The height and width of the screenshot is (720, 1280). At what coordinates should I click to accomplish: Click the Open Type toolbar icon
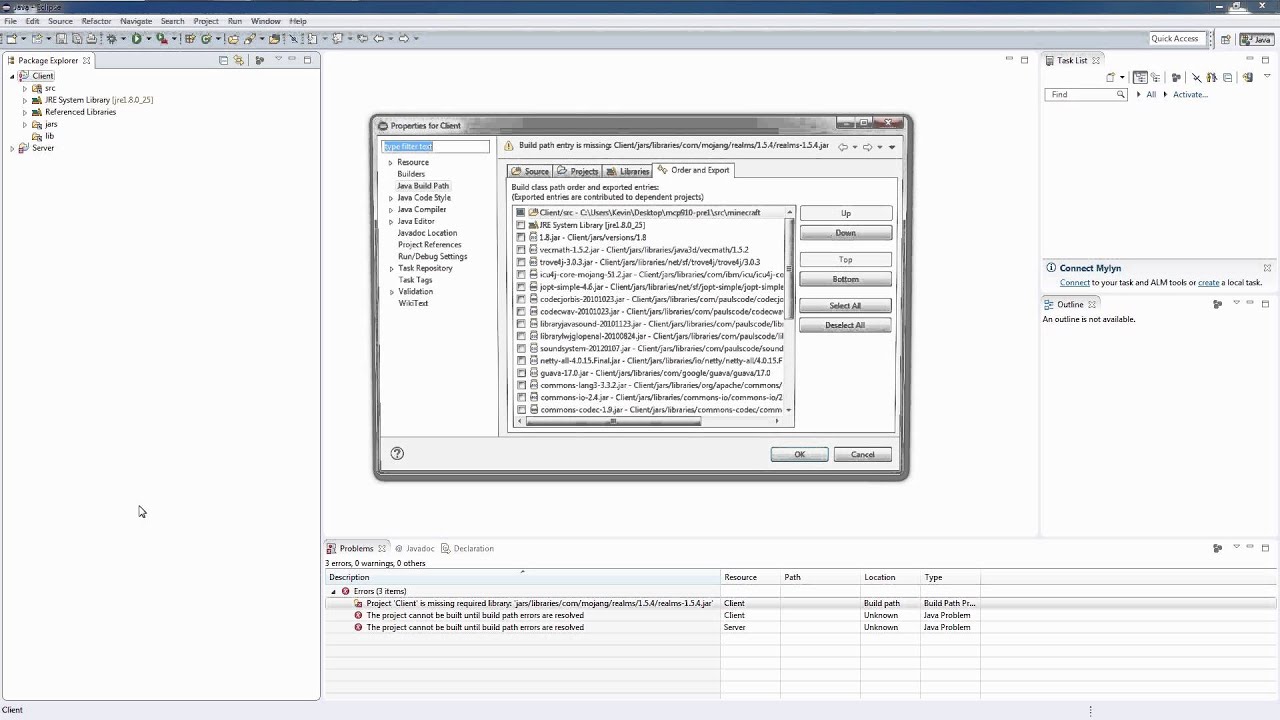point(232,39)
